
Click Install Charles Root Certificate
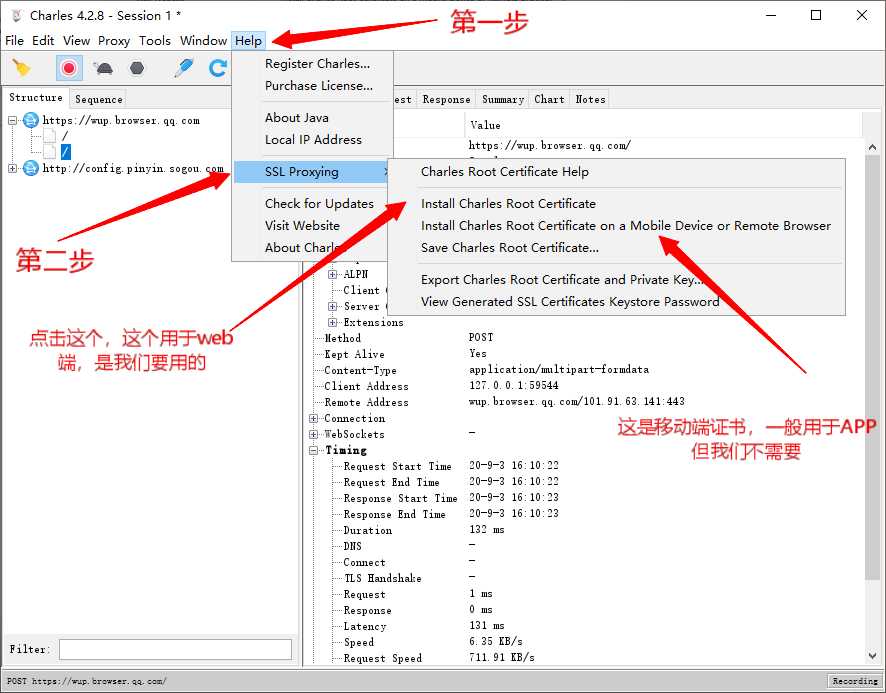(616, 203)
